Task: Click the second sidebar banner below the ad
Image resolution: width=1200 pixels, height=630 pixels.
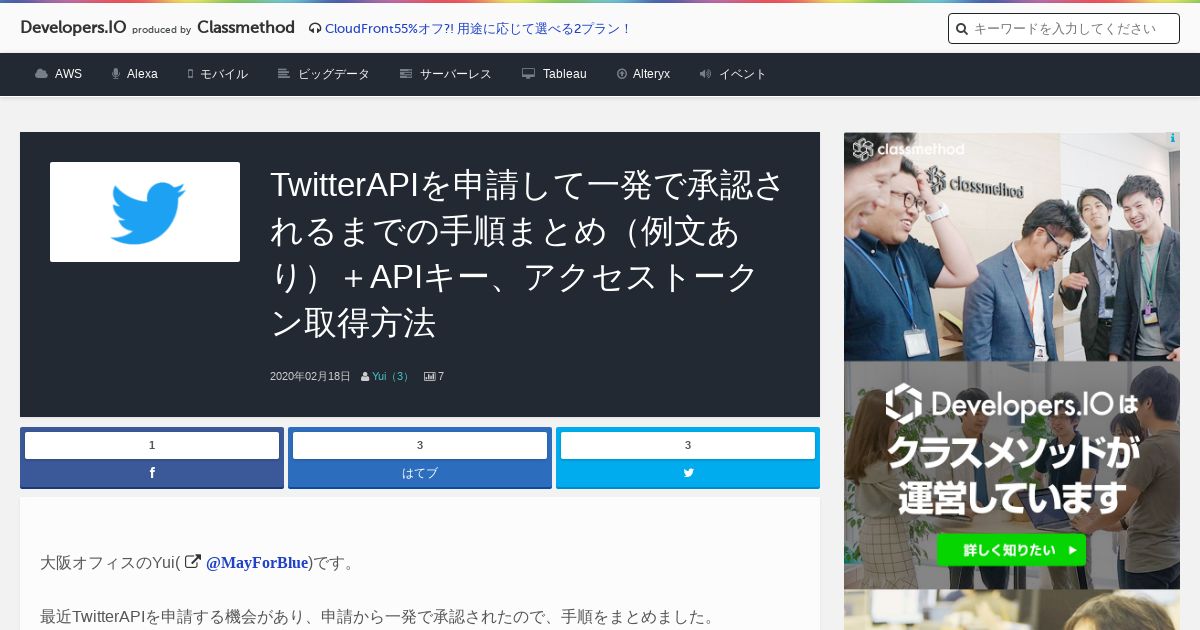Action: click(x=1012, y=610)
